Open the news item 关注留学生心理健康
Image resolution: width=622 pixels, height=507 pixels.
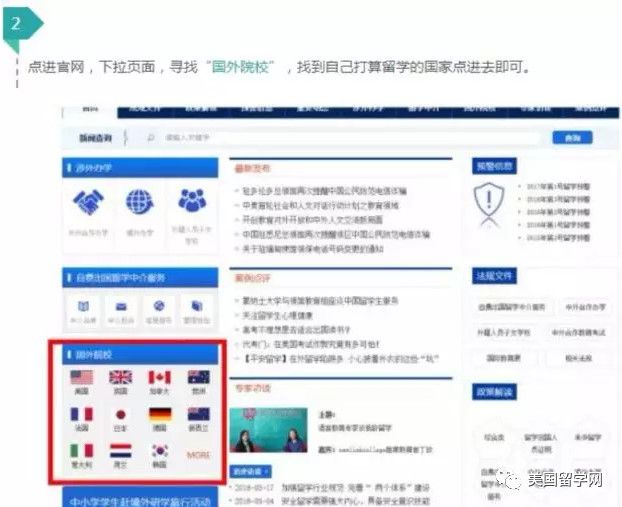coord(278,315)
